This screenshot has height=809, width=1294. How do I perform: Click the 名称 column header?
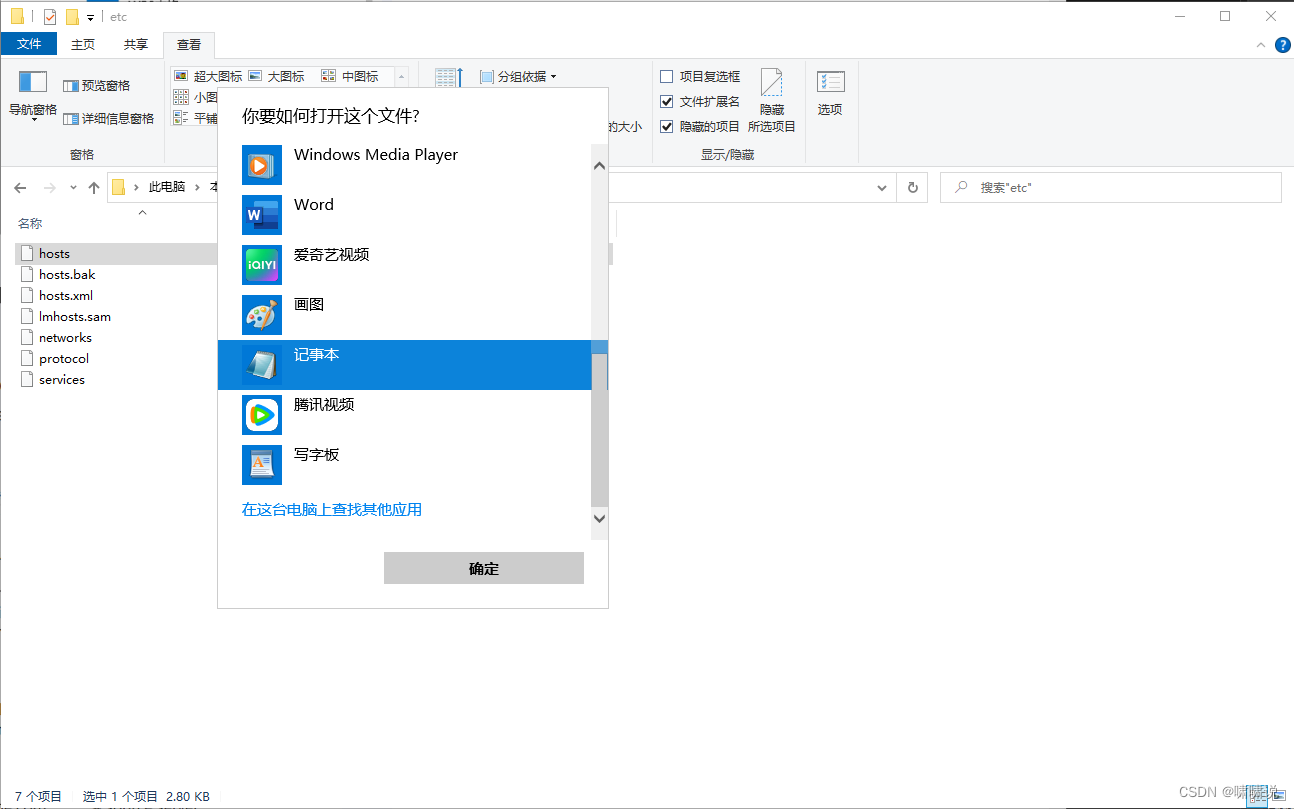coord(30,223)
